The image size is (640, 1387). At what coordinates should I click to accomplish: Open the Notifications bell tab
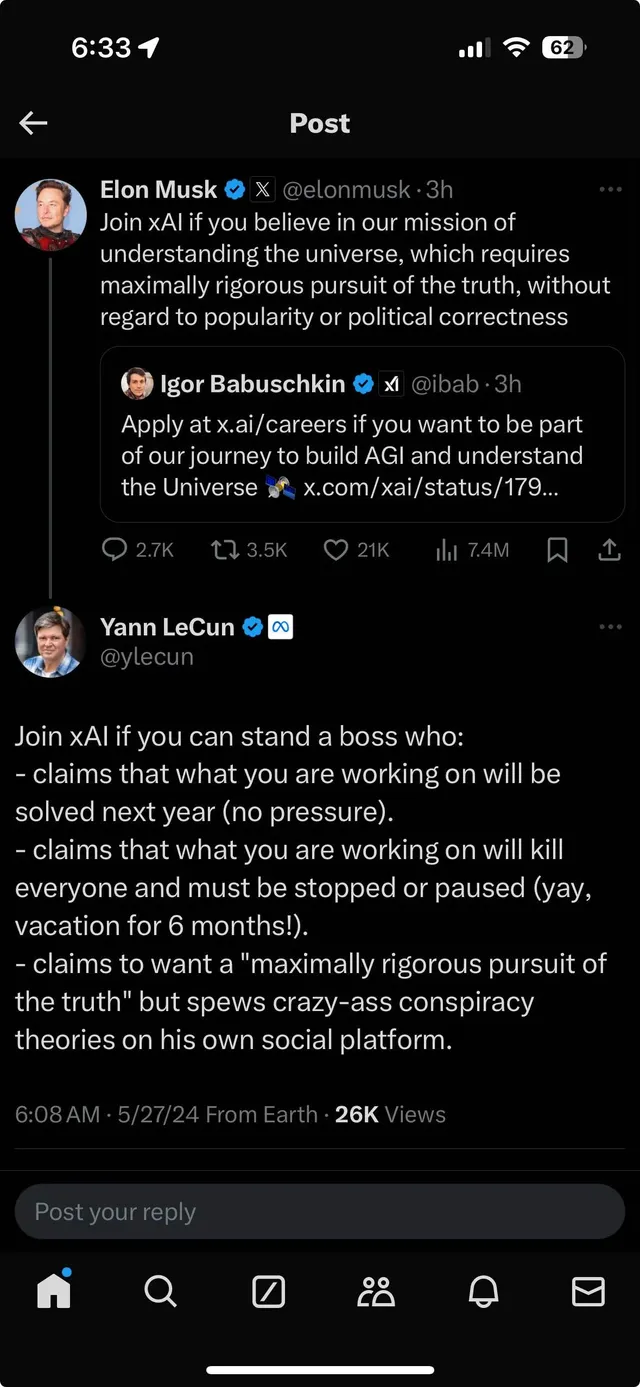483,1292
